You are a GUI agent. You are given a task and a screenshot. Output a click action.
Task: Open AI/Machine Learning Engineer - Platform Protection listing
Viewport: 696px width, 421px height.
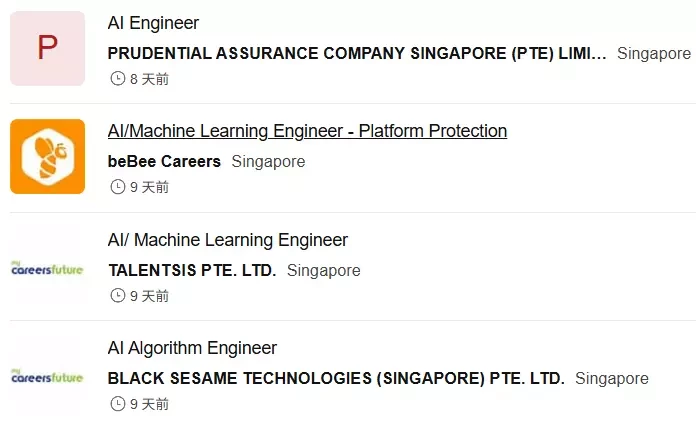click(307, 131)
